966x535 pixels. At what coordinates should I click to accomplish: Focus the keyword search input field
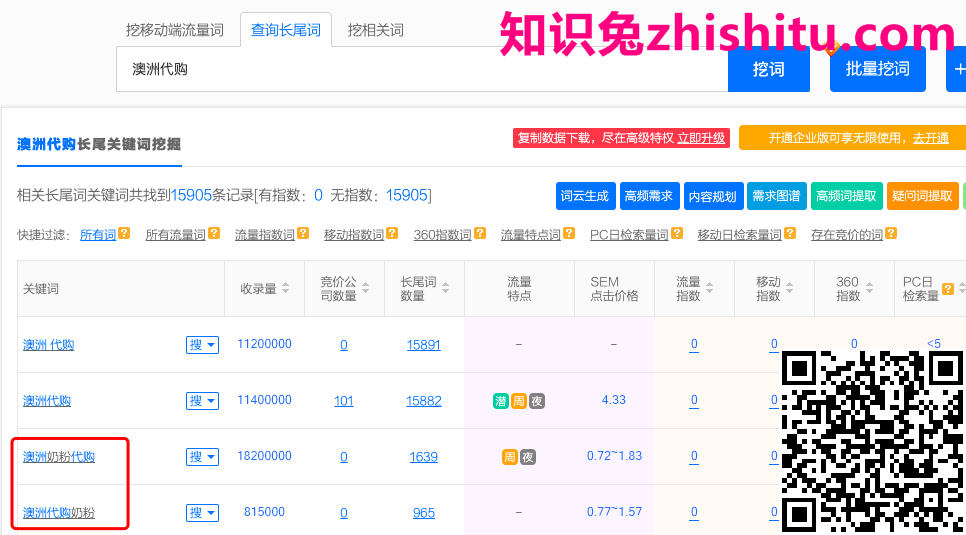tap(422, 69)
